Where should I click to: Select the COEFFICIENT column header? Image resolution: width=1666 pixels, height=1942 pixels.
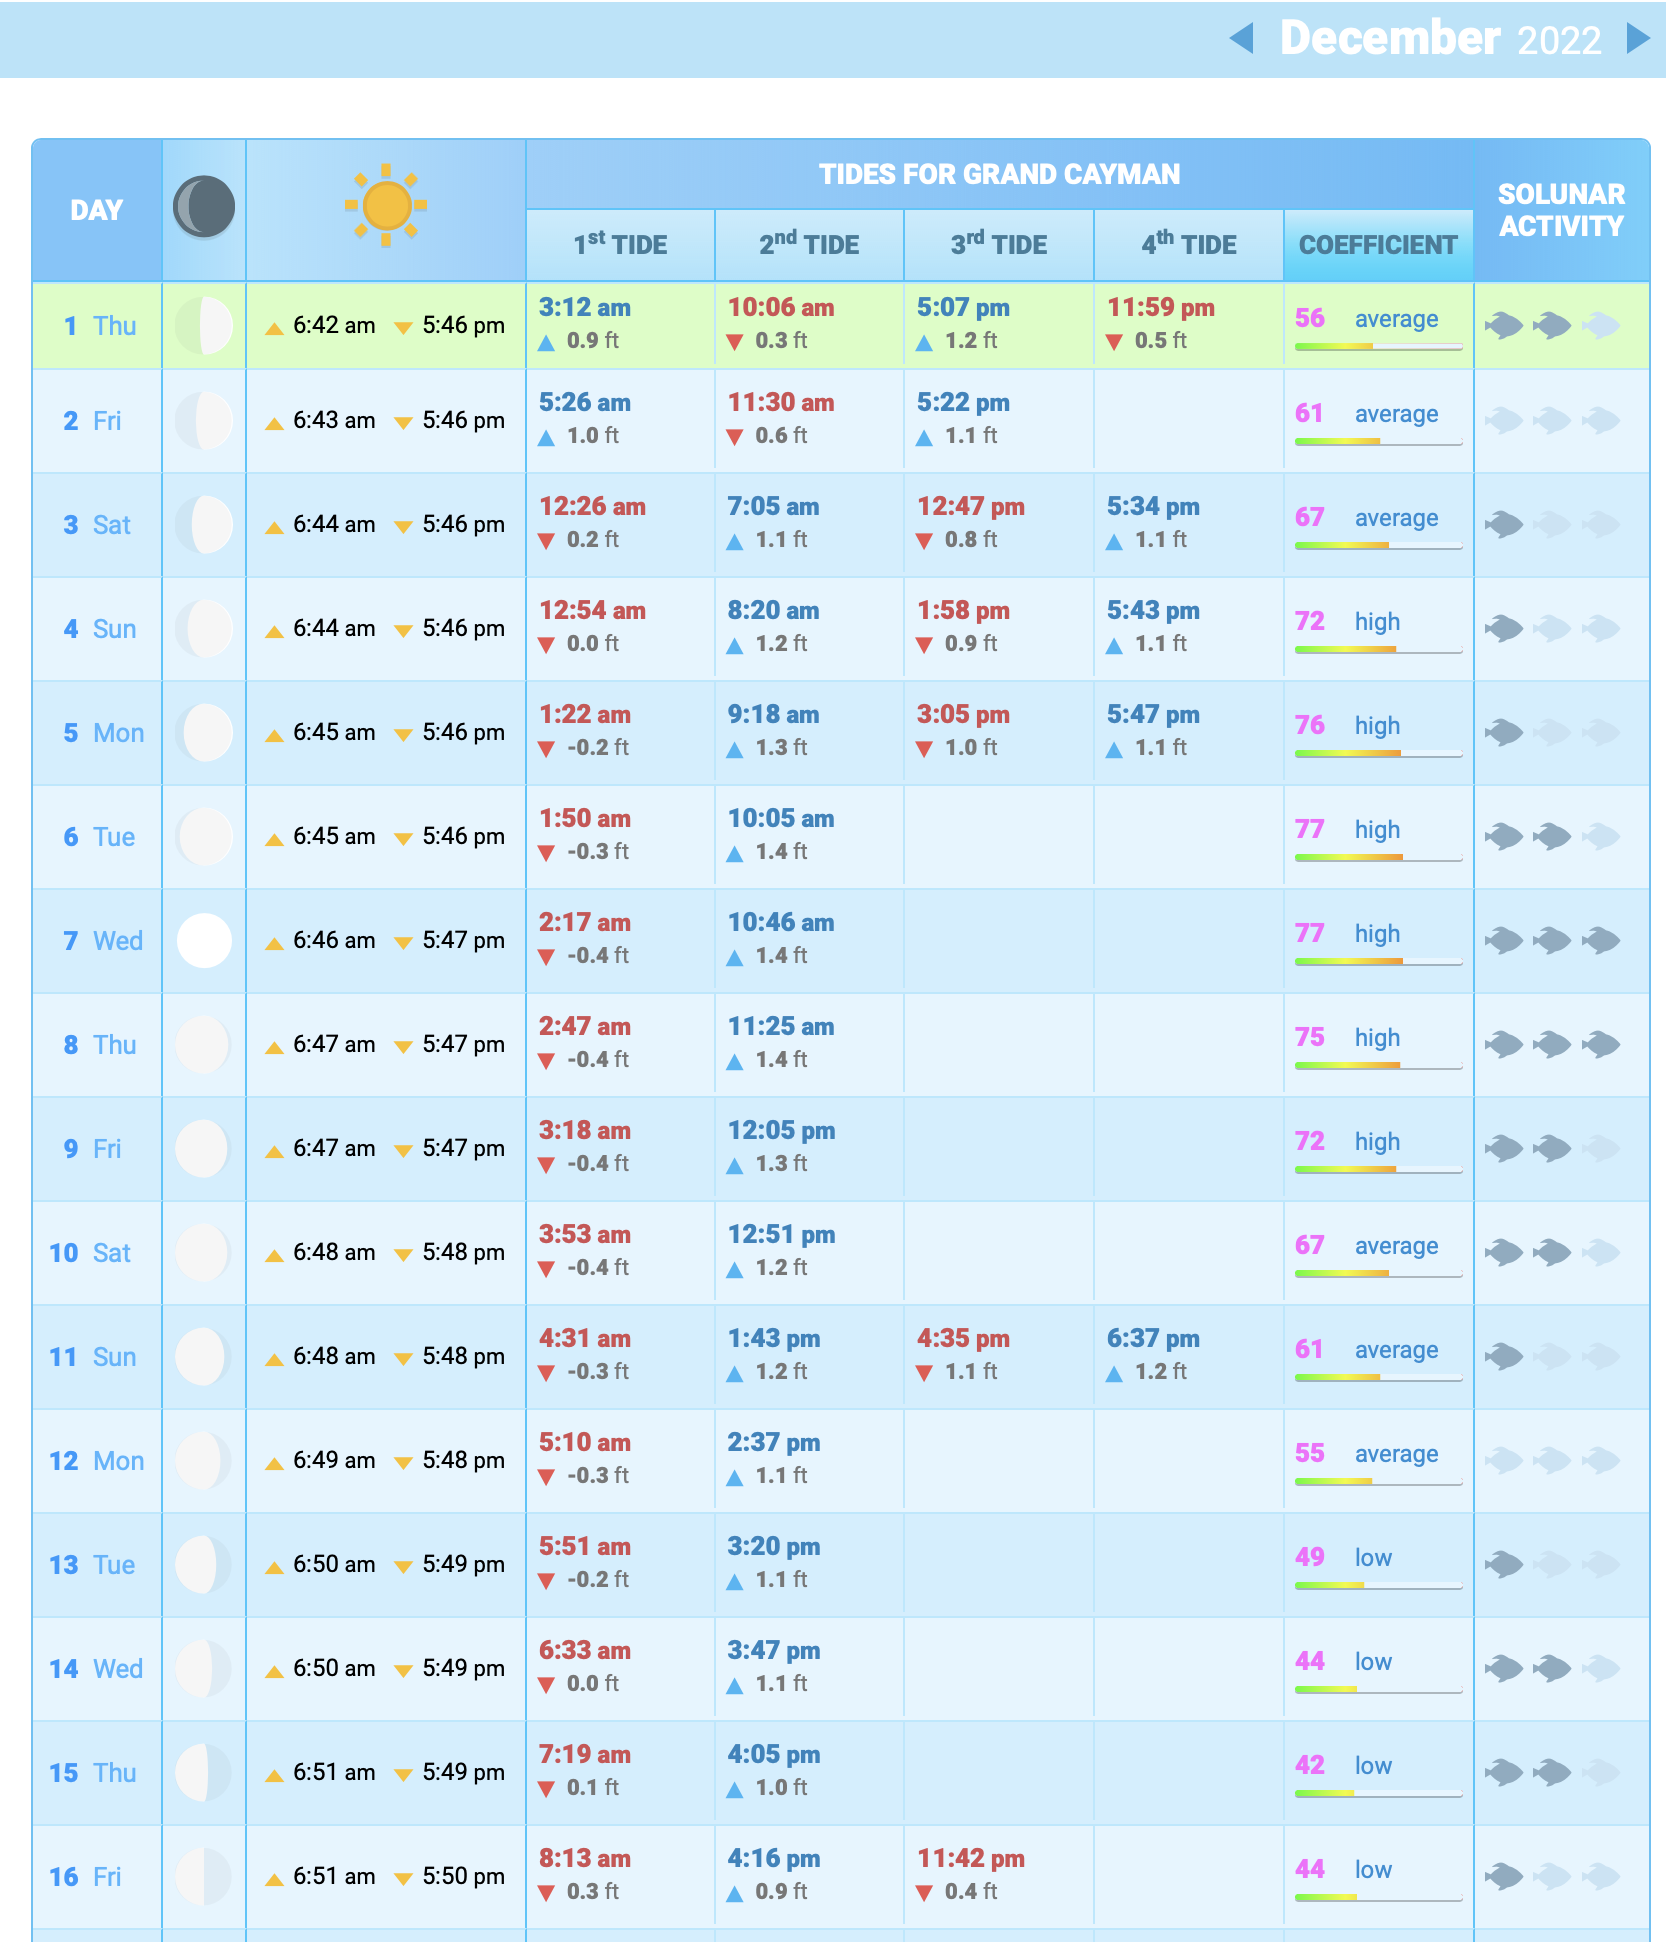1377,245
